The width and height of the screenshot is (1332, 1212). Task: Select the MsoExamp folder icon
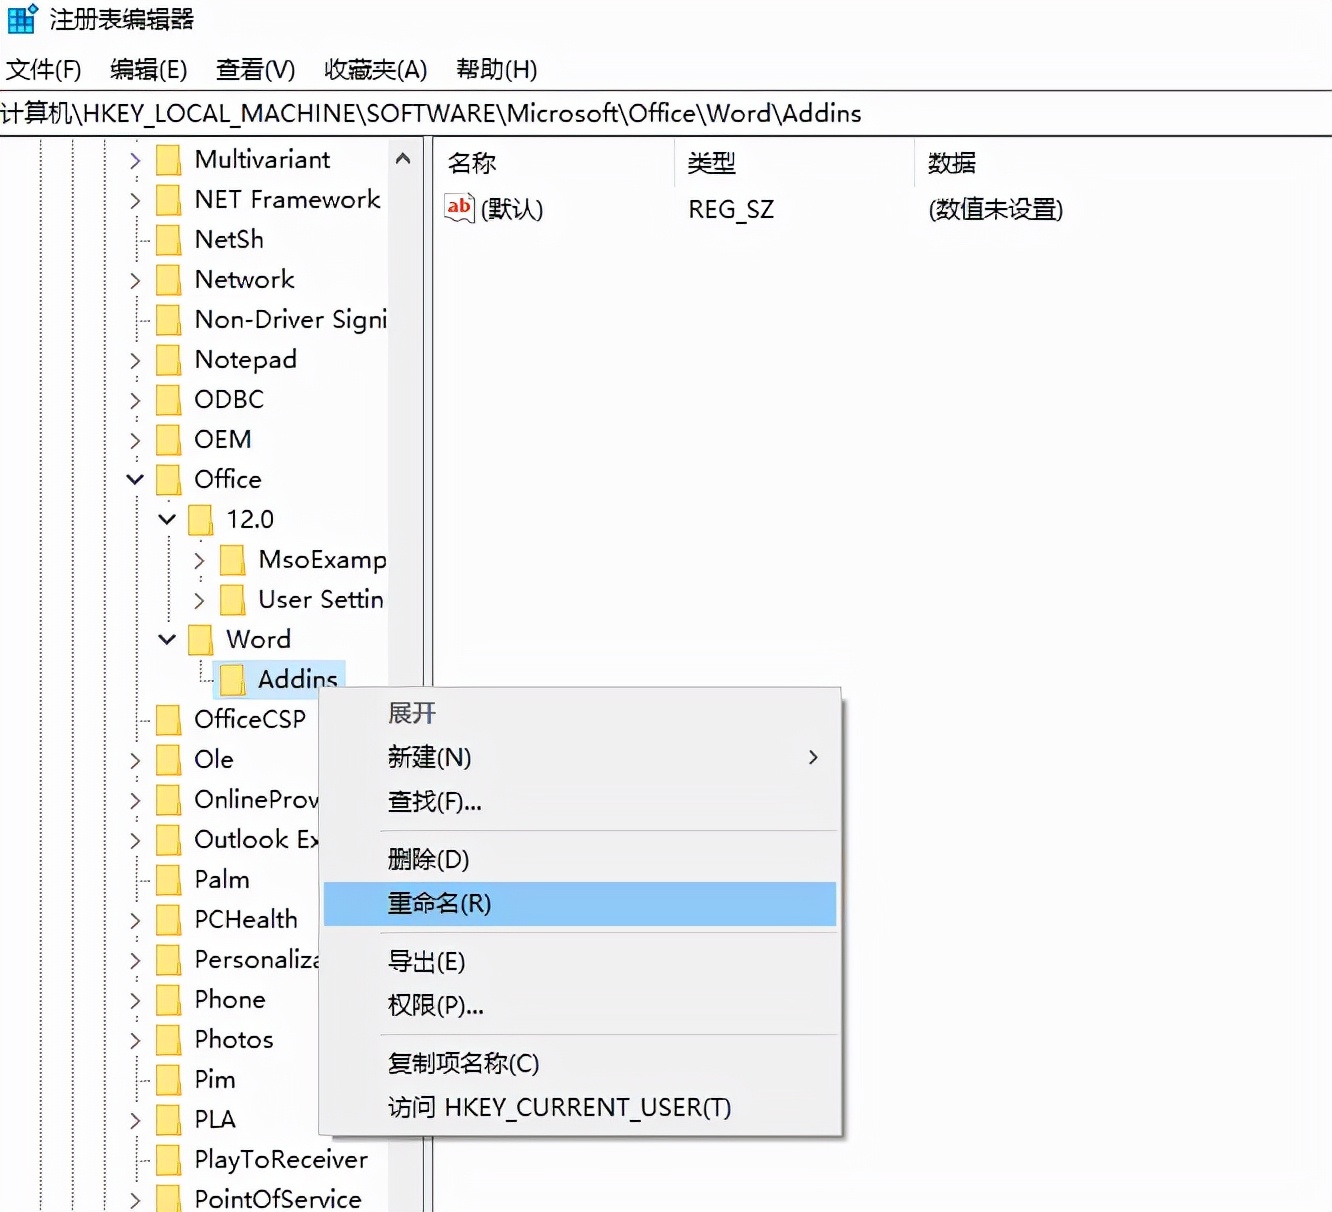click(x=233, y=560)
